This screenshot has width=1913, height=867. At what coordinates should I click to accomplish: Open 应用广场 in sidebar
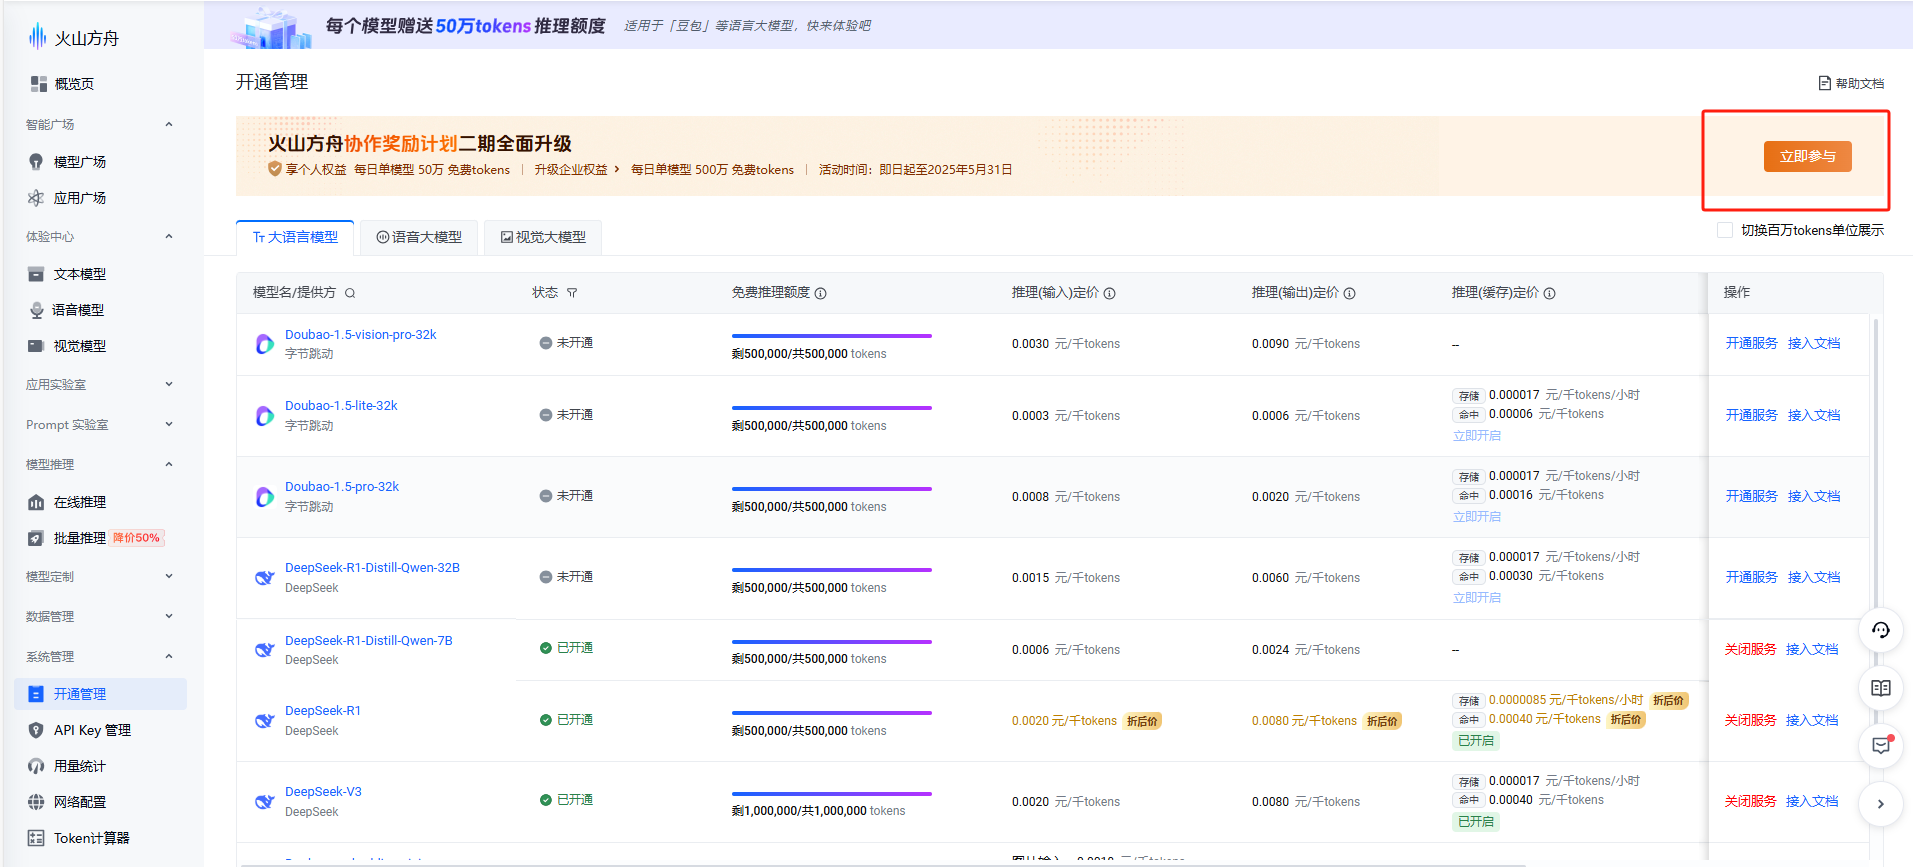pyautogui.click(x=80, y=198)
